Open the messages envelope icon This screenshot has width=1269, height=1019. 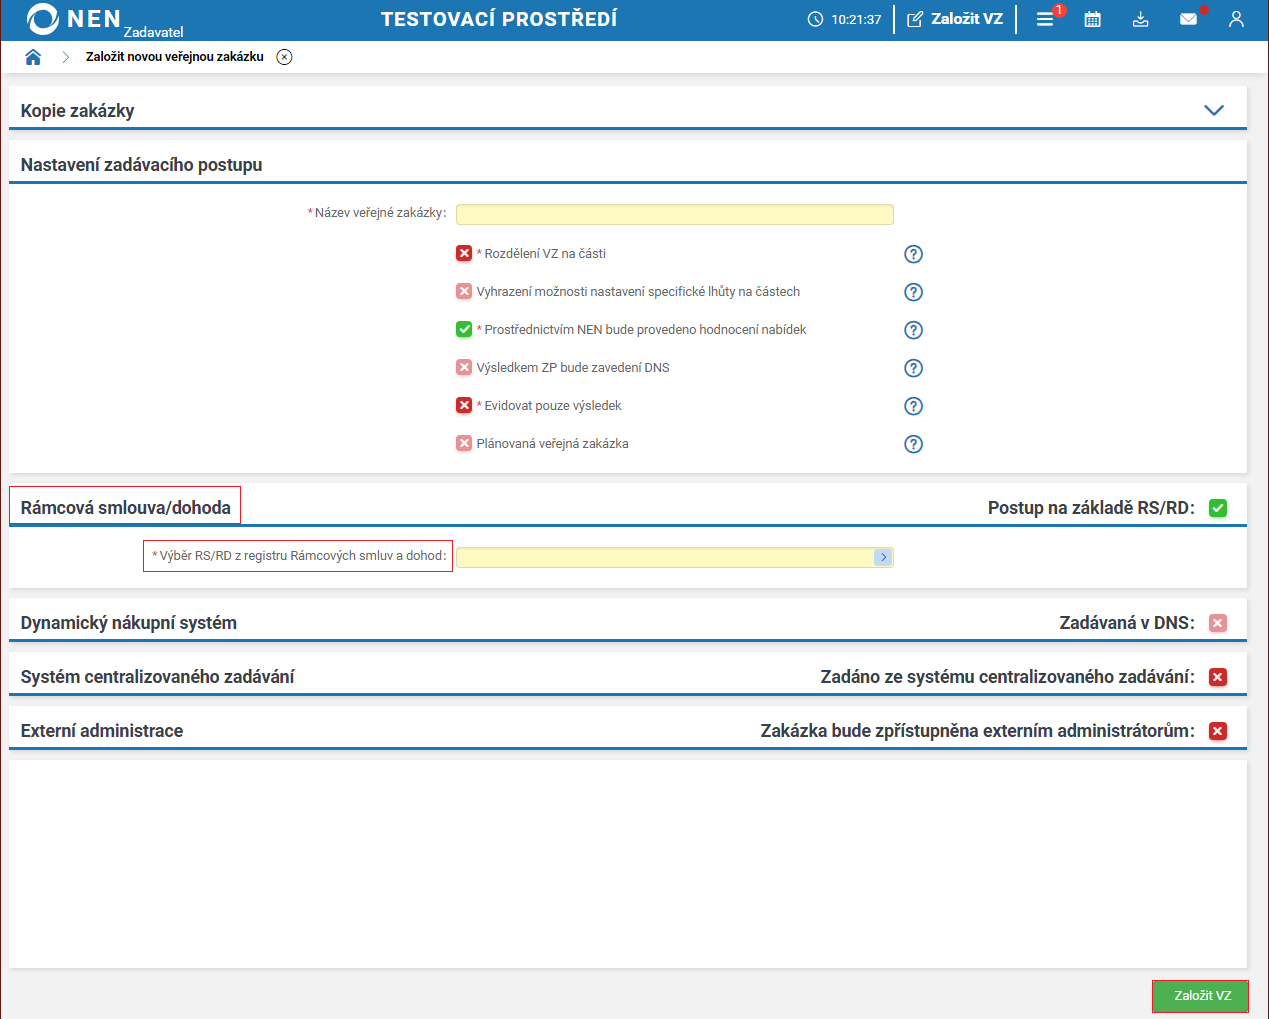click(1188, 19)
